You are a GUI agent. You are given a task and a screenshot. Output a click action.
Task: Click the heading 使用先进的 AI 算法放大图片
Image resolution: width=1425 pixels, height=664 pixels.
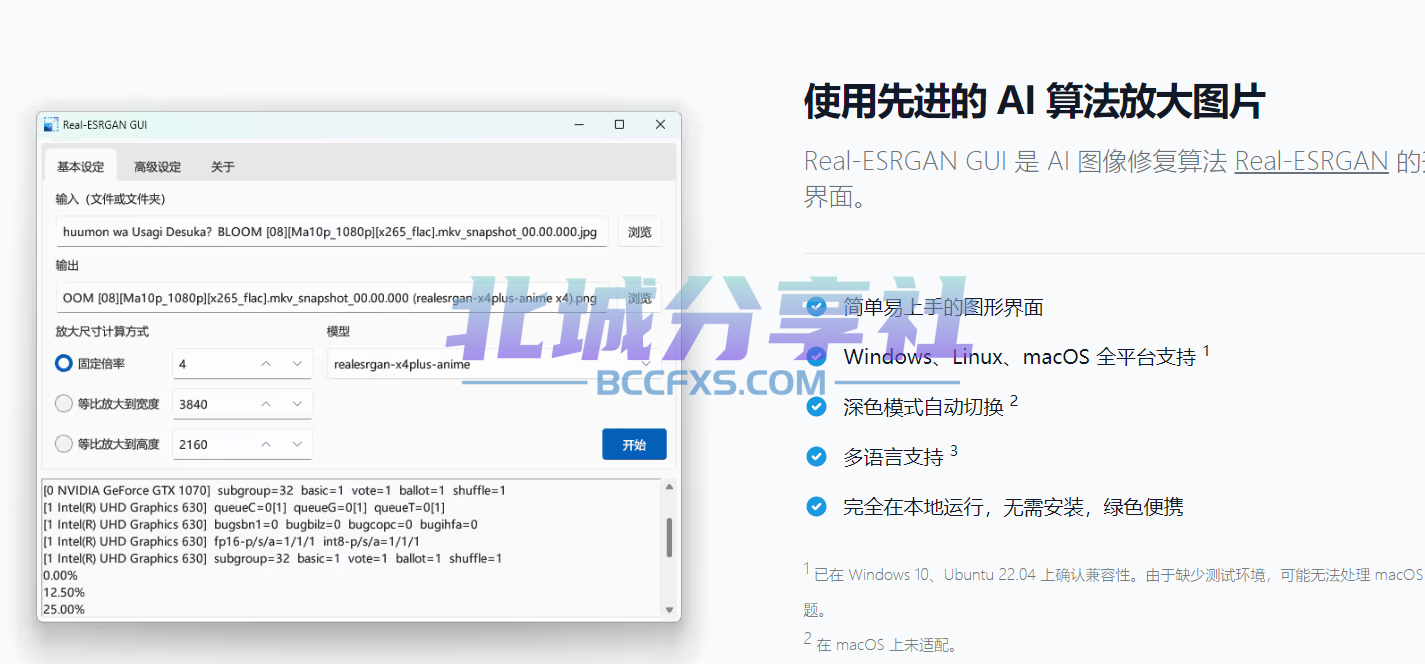1035,102
